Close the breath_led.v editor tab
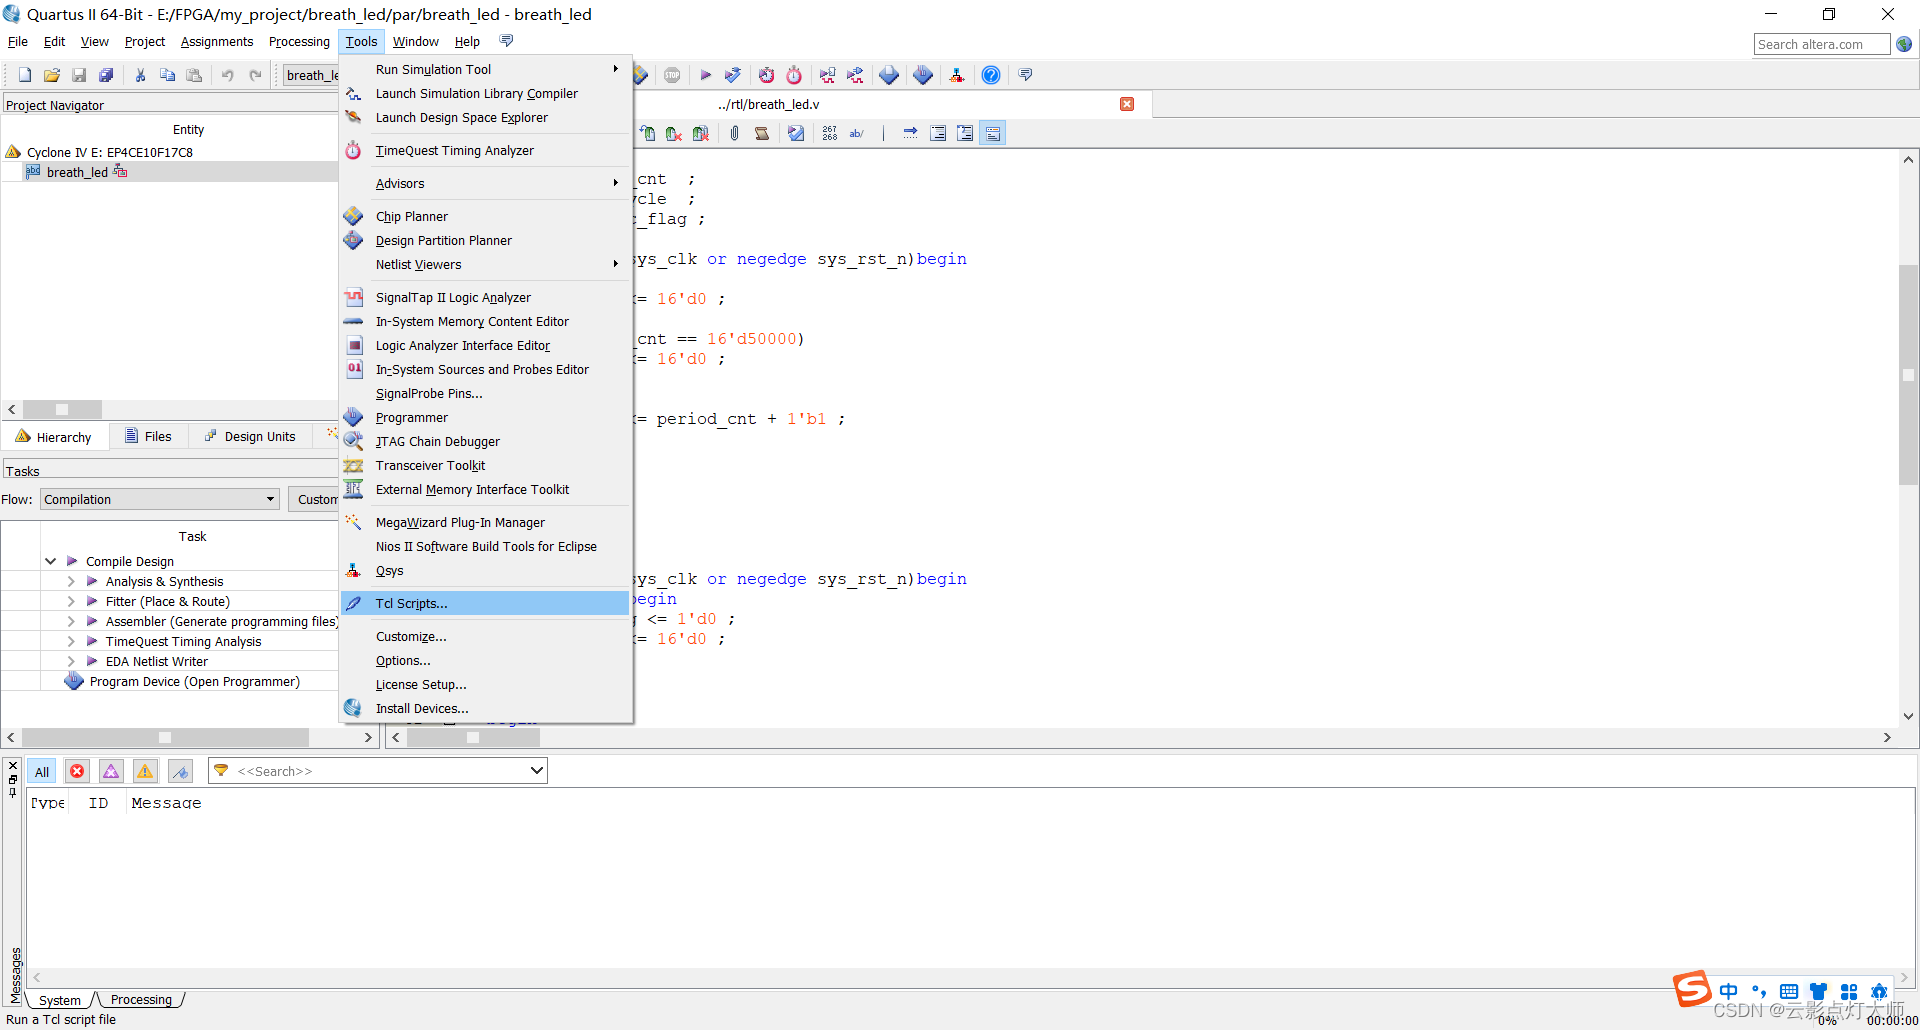 point(1127,104)
